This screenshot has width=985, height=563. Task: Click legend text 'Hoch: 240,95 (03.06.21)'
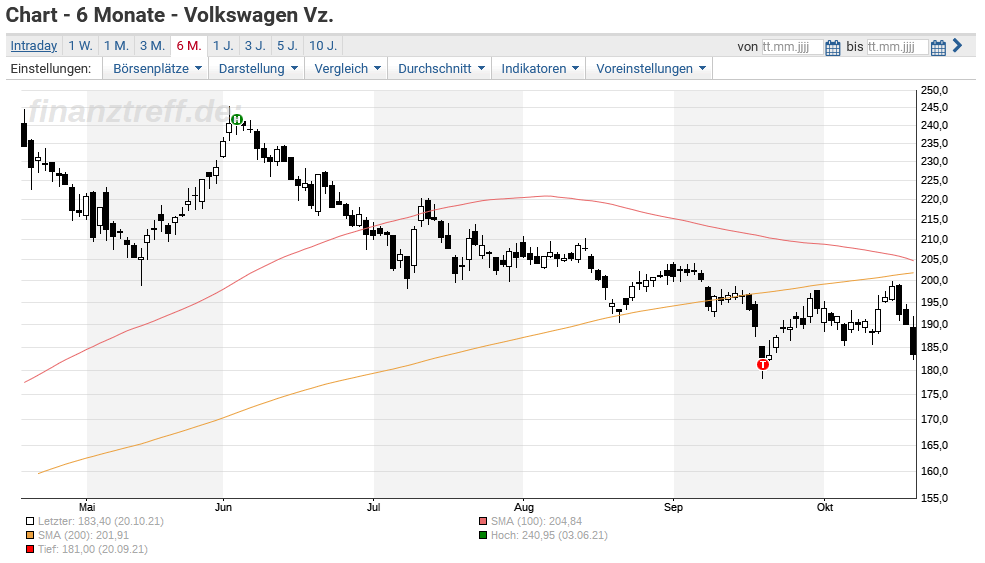click(x=549, y=535)
